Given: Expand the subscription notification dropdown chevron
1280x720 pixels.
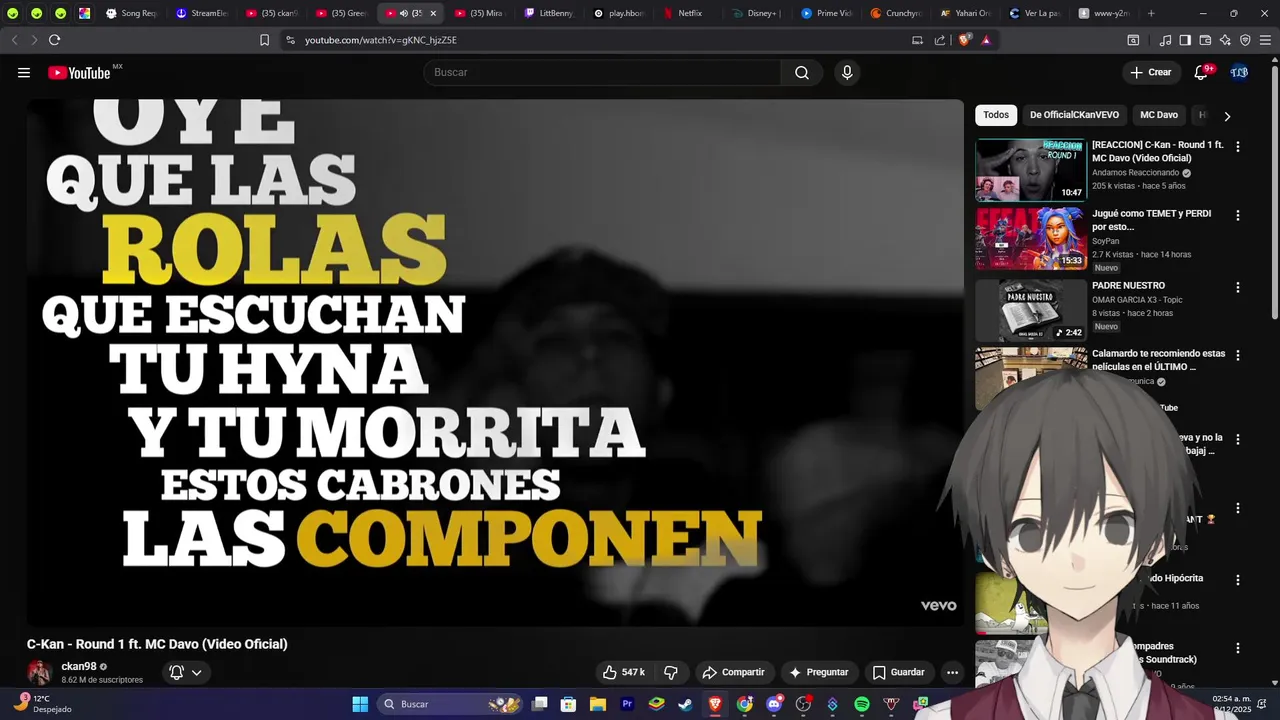Looking at the screenshot, I should (x=197, y=672).
